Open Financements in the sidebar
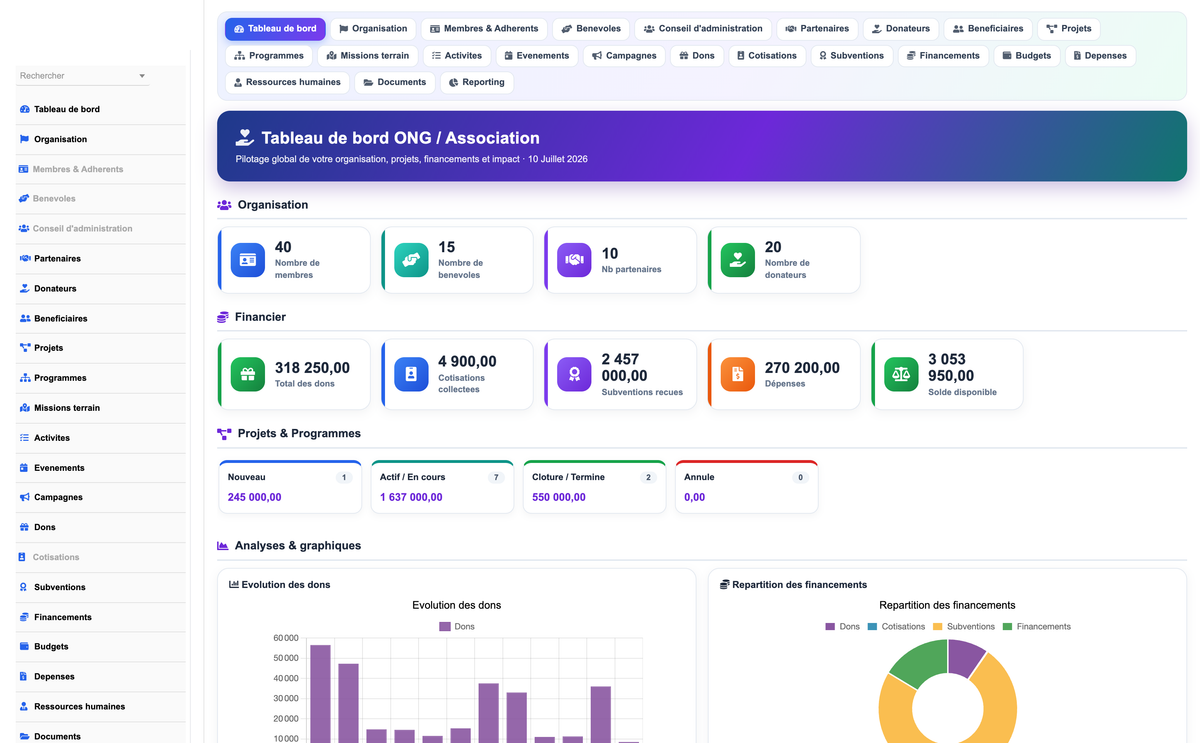1200x743 pixels. pos(101,617)
